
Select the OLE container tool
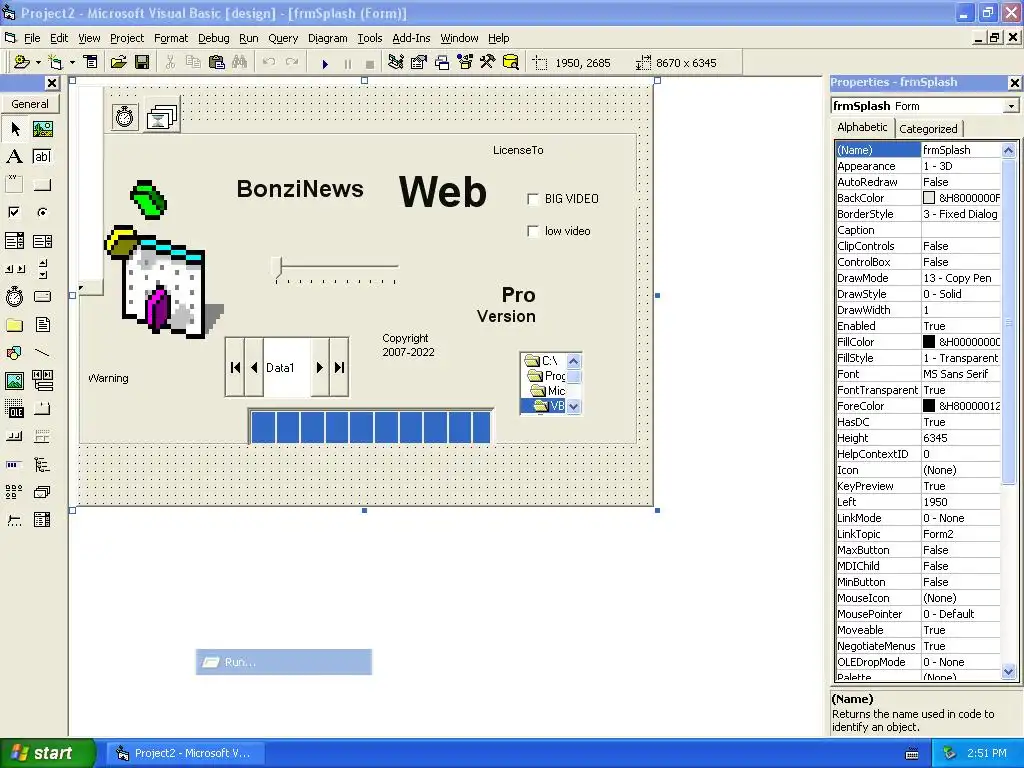[x=14, y=409]
